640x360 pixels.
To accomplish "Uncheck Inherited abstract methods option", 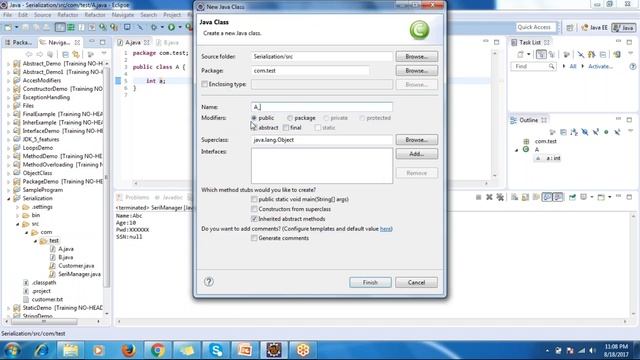I will (x=254, y=219).
